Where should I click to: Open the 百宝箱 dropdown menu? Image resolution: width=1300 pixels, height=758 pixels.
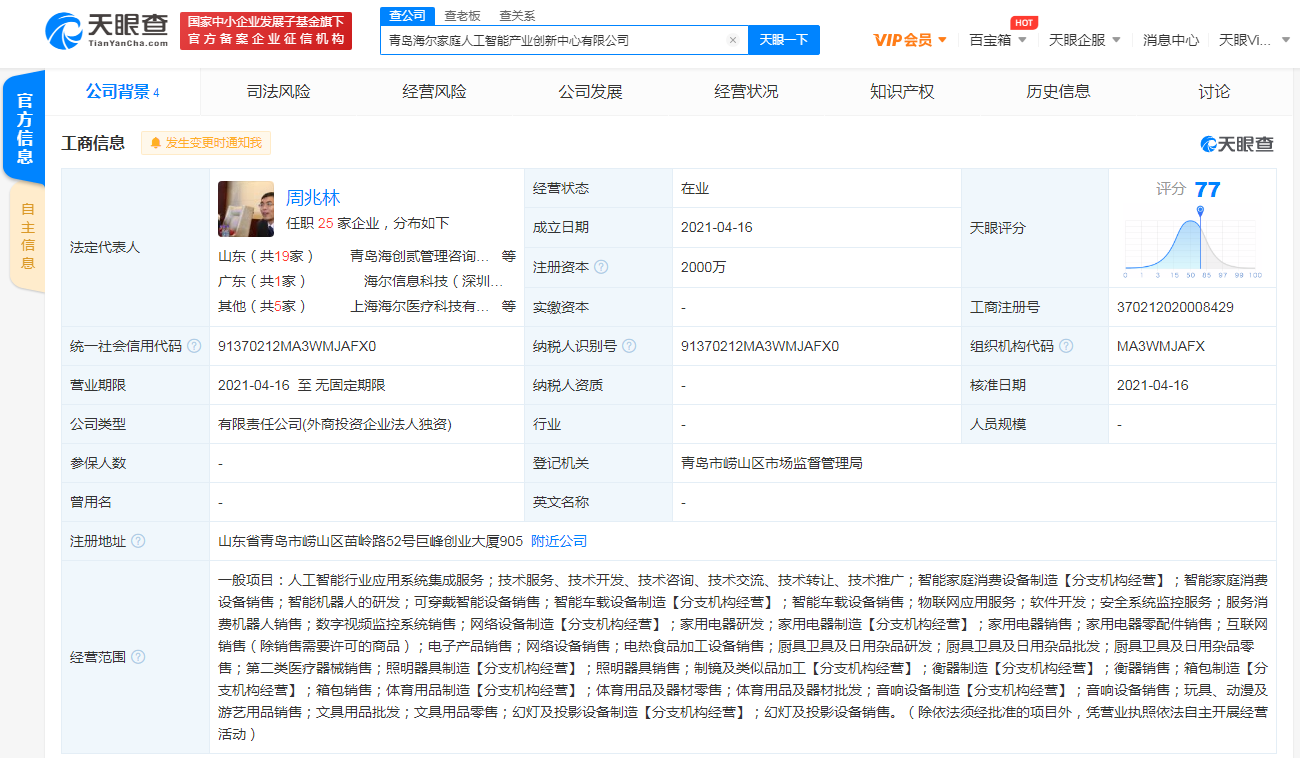tap(998, 40)
